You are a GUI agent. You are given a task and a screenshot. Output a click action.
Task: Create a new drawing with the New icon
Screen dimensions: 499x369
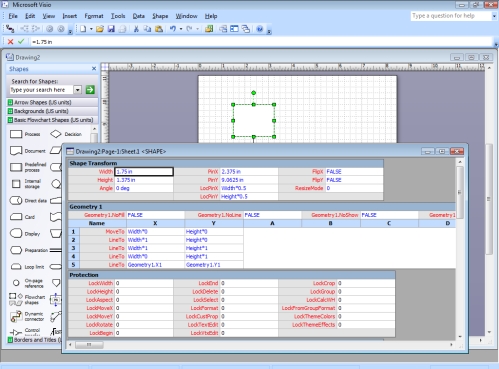tap(83, 29)
